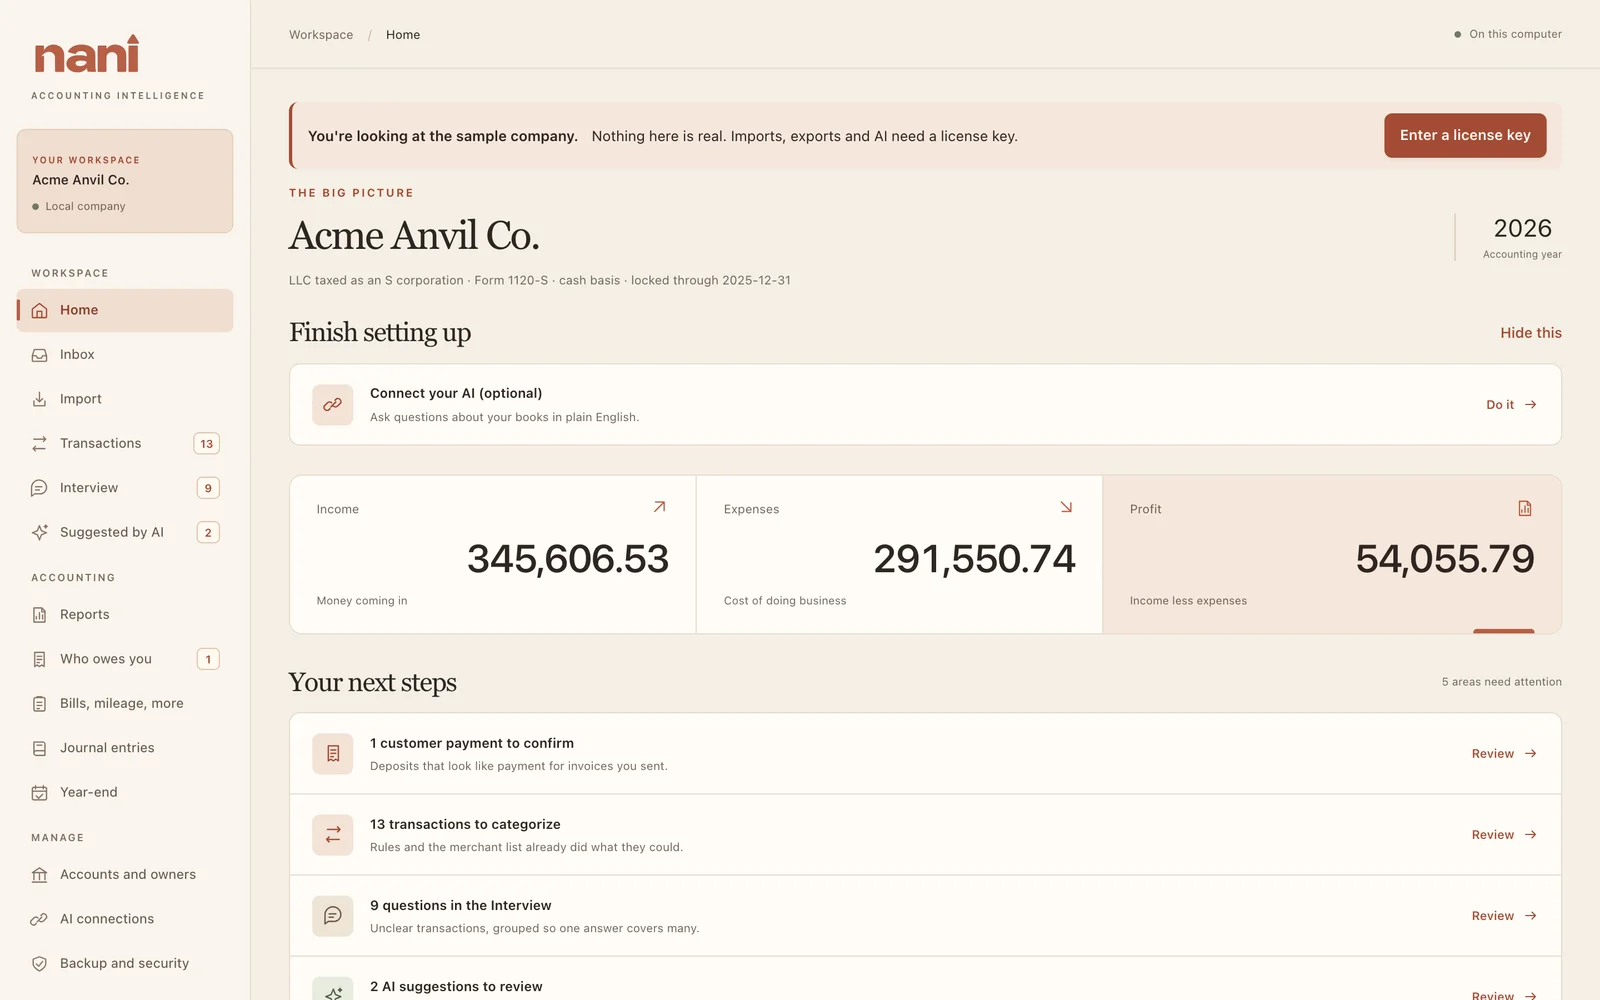Viewport: 1600px width, 1000px height.
Task: Click the Inbox tray icon
Action: 40,355
